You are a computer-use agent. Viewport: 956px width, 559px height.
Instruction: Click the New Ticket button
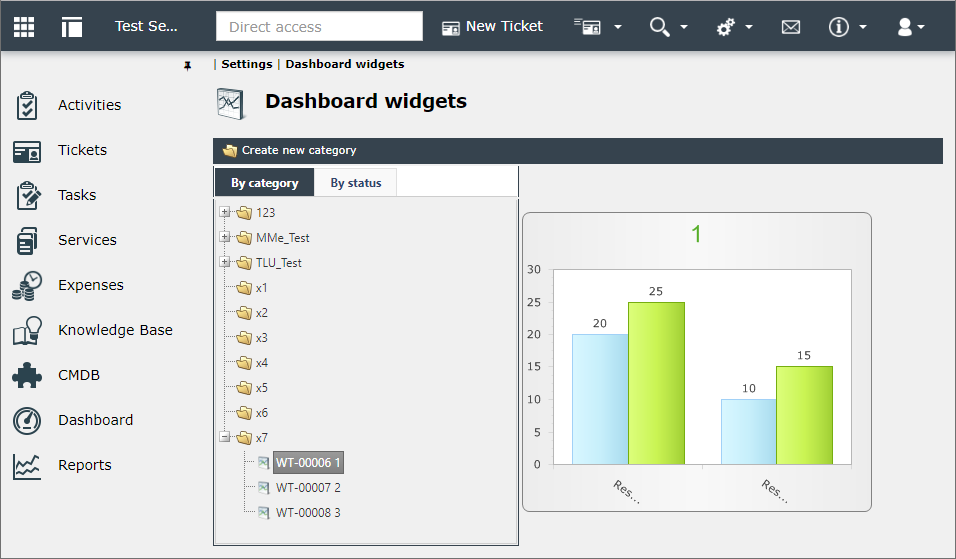click(493, 27)
